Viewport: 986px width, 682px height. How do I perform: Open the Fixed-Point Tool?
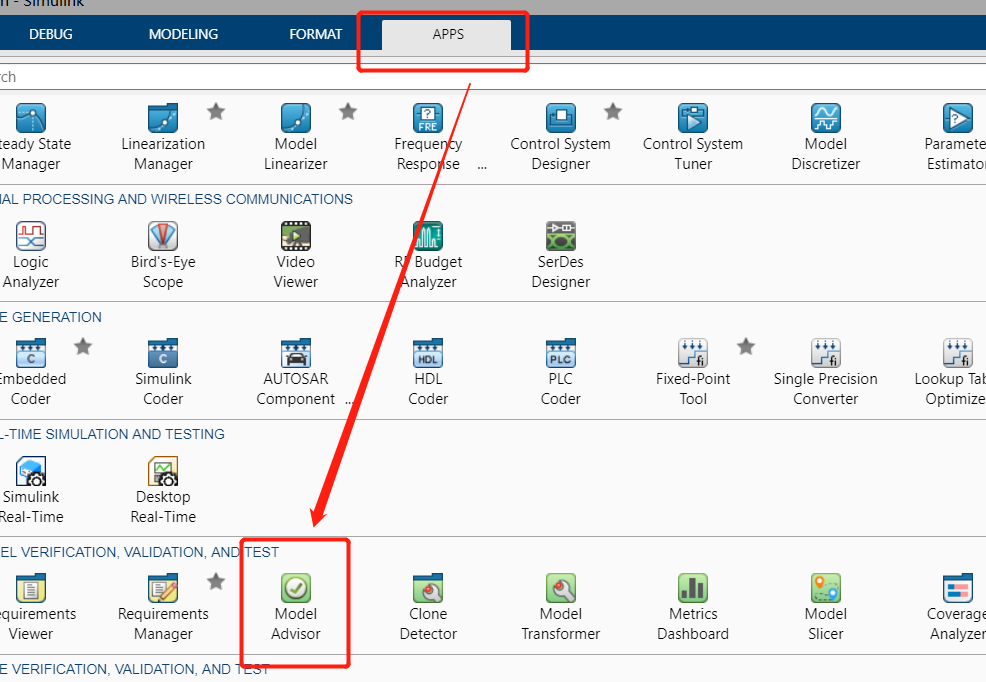pos(693,371)
